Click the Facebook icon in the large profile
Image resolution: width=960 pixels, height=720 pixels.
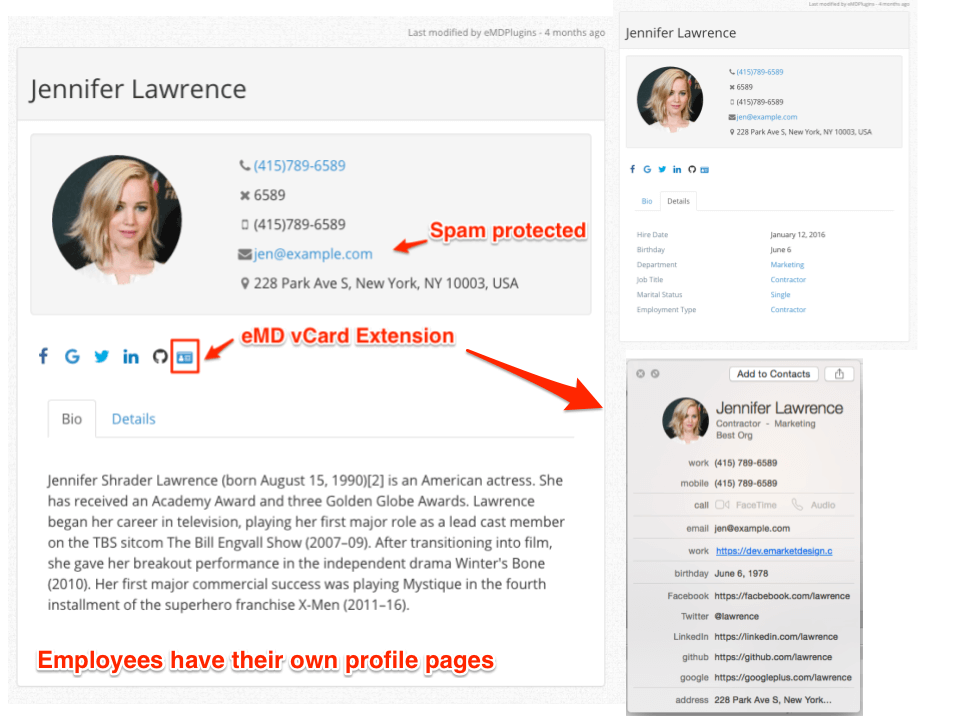click(43, 356)
